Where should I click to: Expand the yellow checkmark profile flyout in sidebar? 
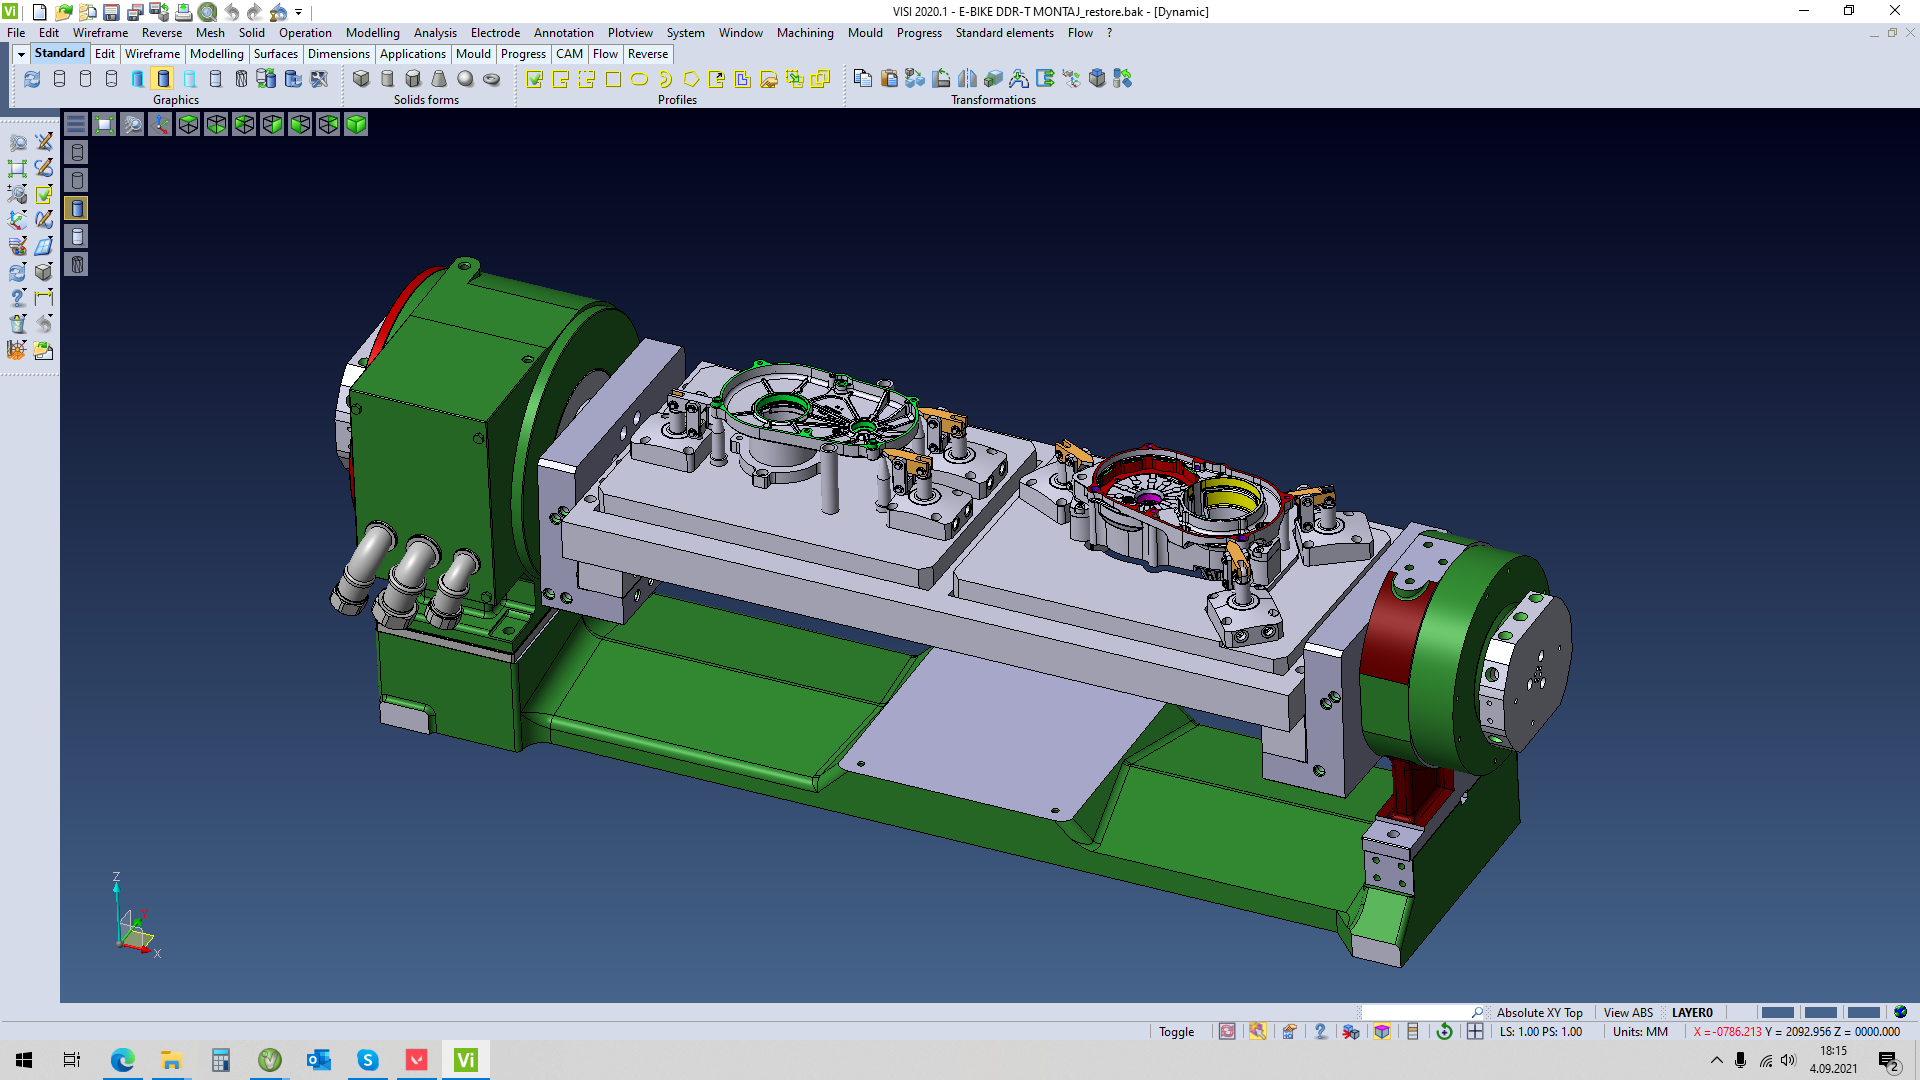(43, 194)
